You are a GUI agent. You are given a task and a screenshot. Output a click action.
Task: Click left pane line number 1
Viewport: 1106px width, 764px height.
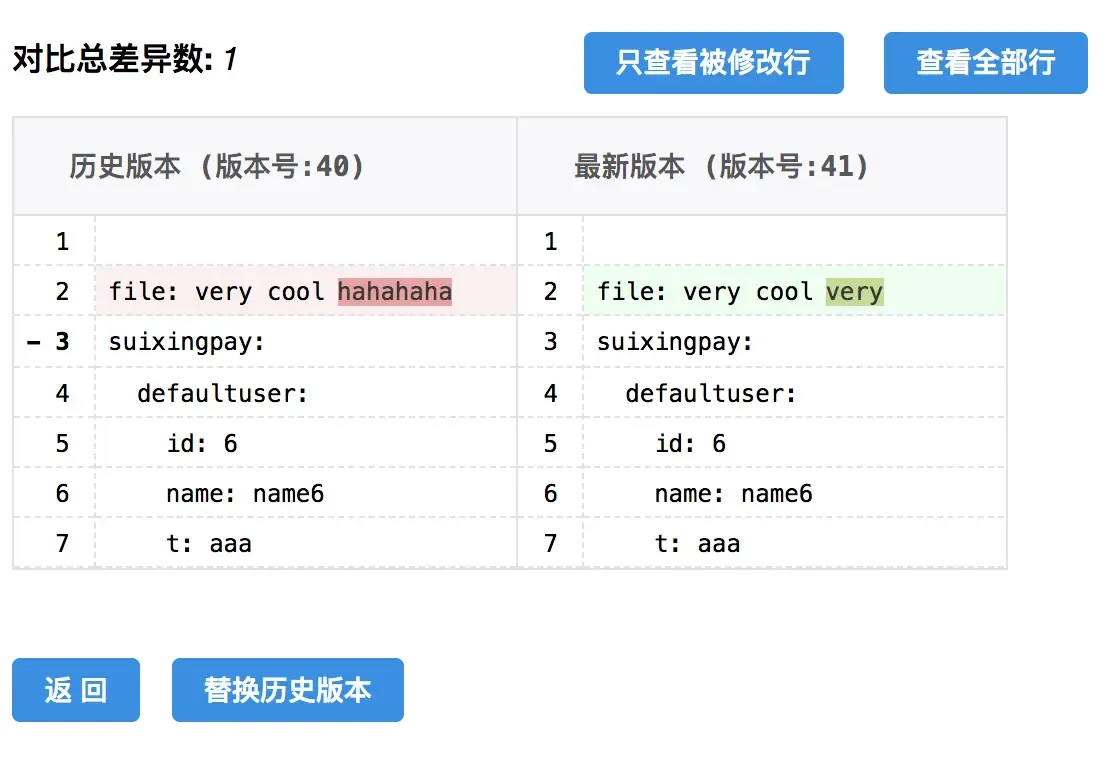pyautogui.click(x=62, y=242)
